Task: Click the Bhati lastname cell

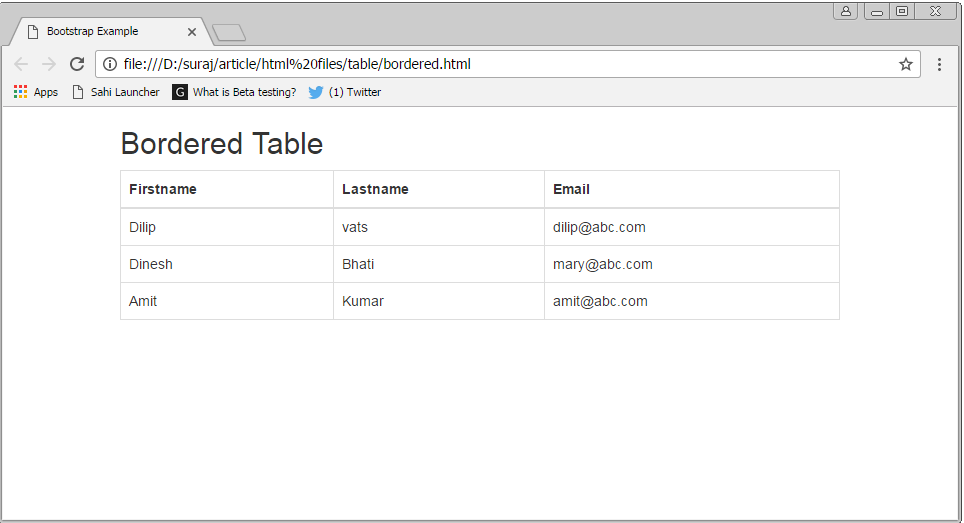Action: pyautogui.click(x=358, y=264)
